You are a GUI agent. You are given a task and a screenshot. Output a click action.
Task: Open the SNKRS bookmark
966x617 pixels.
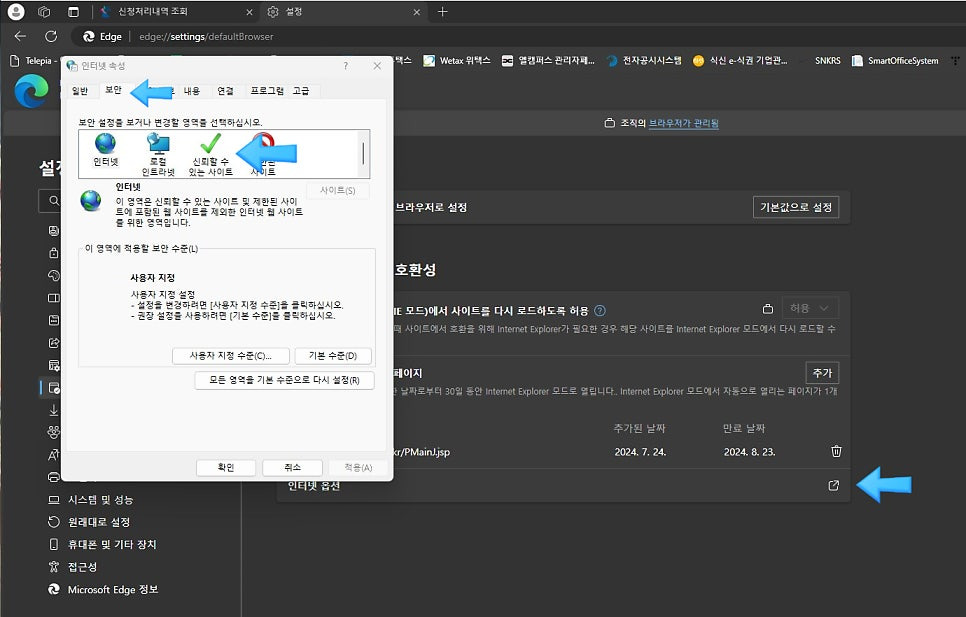click(x=827, y=60)
